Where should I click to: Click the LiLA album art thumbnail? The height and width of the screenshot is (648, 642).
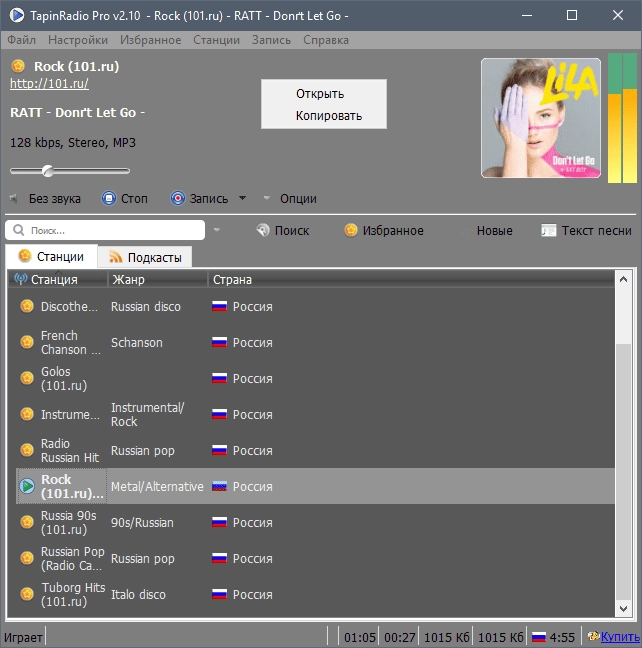tap(541, 118)
